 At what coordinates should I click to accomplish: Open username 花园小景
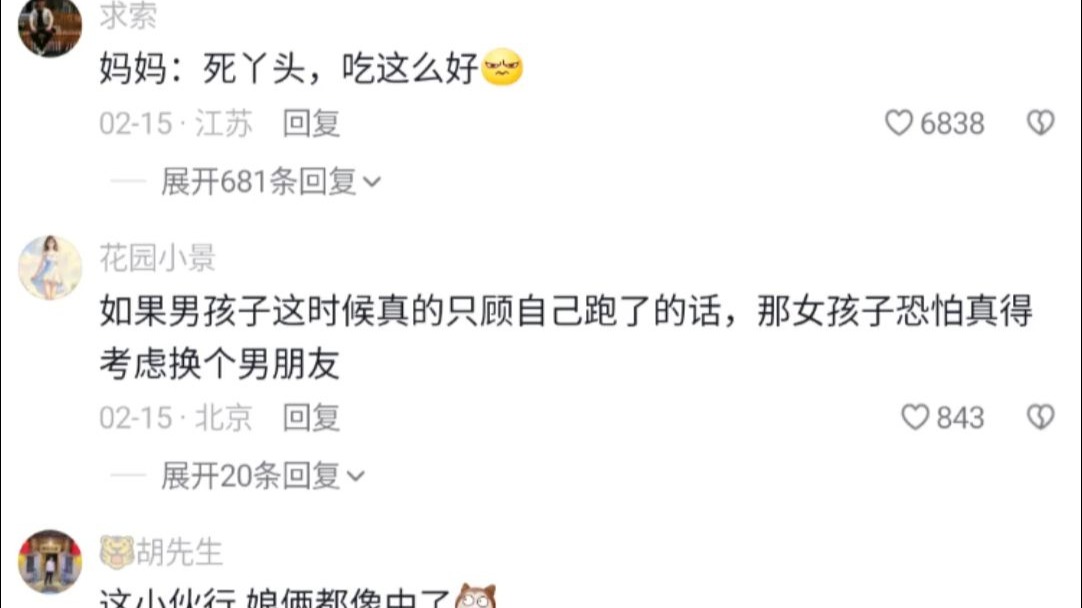click(157, 258)
